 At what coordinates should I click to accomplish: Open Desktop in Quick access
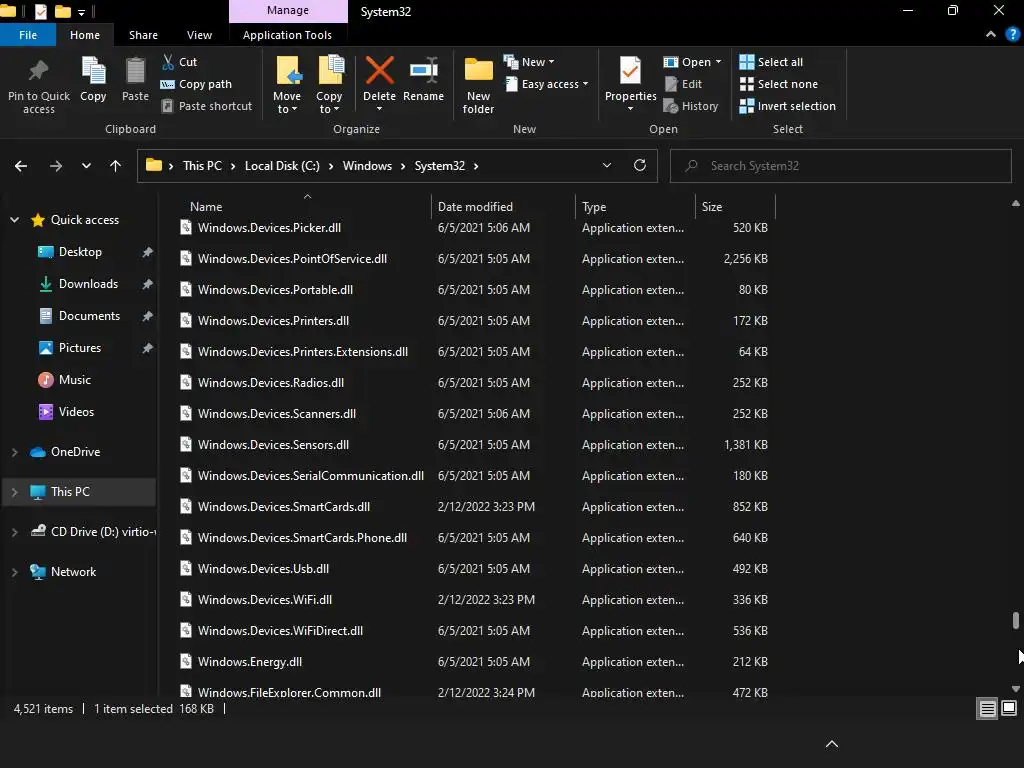(x=80, y=252)
